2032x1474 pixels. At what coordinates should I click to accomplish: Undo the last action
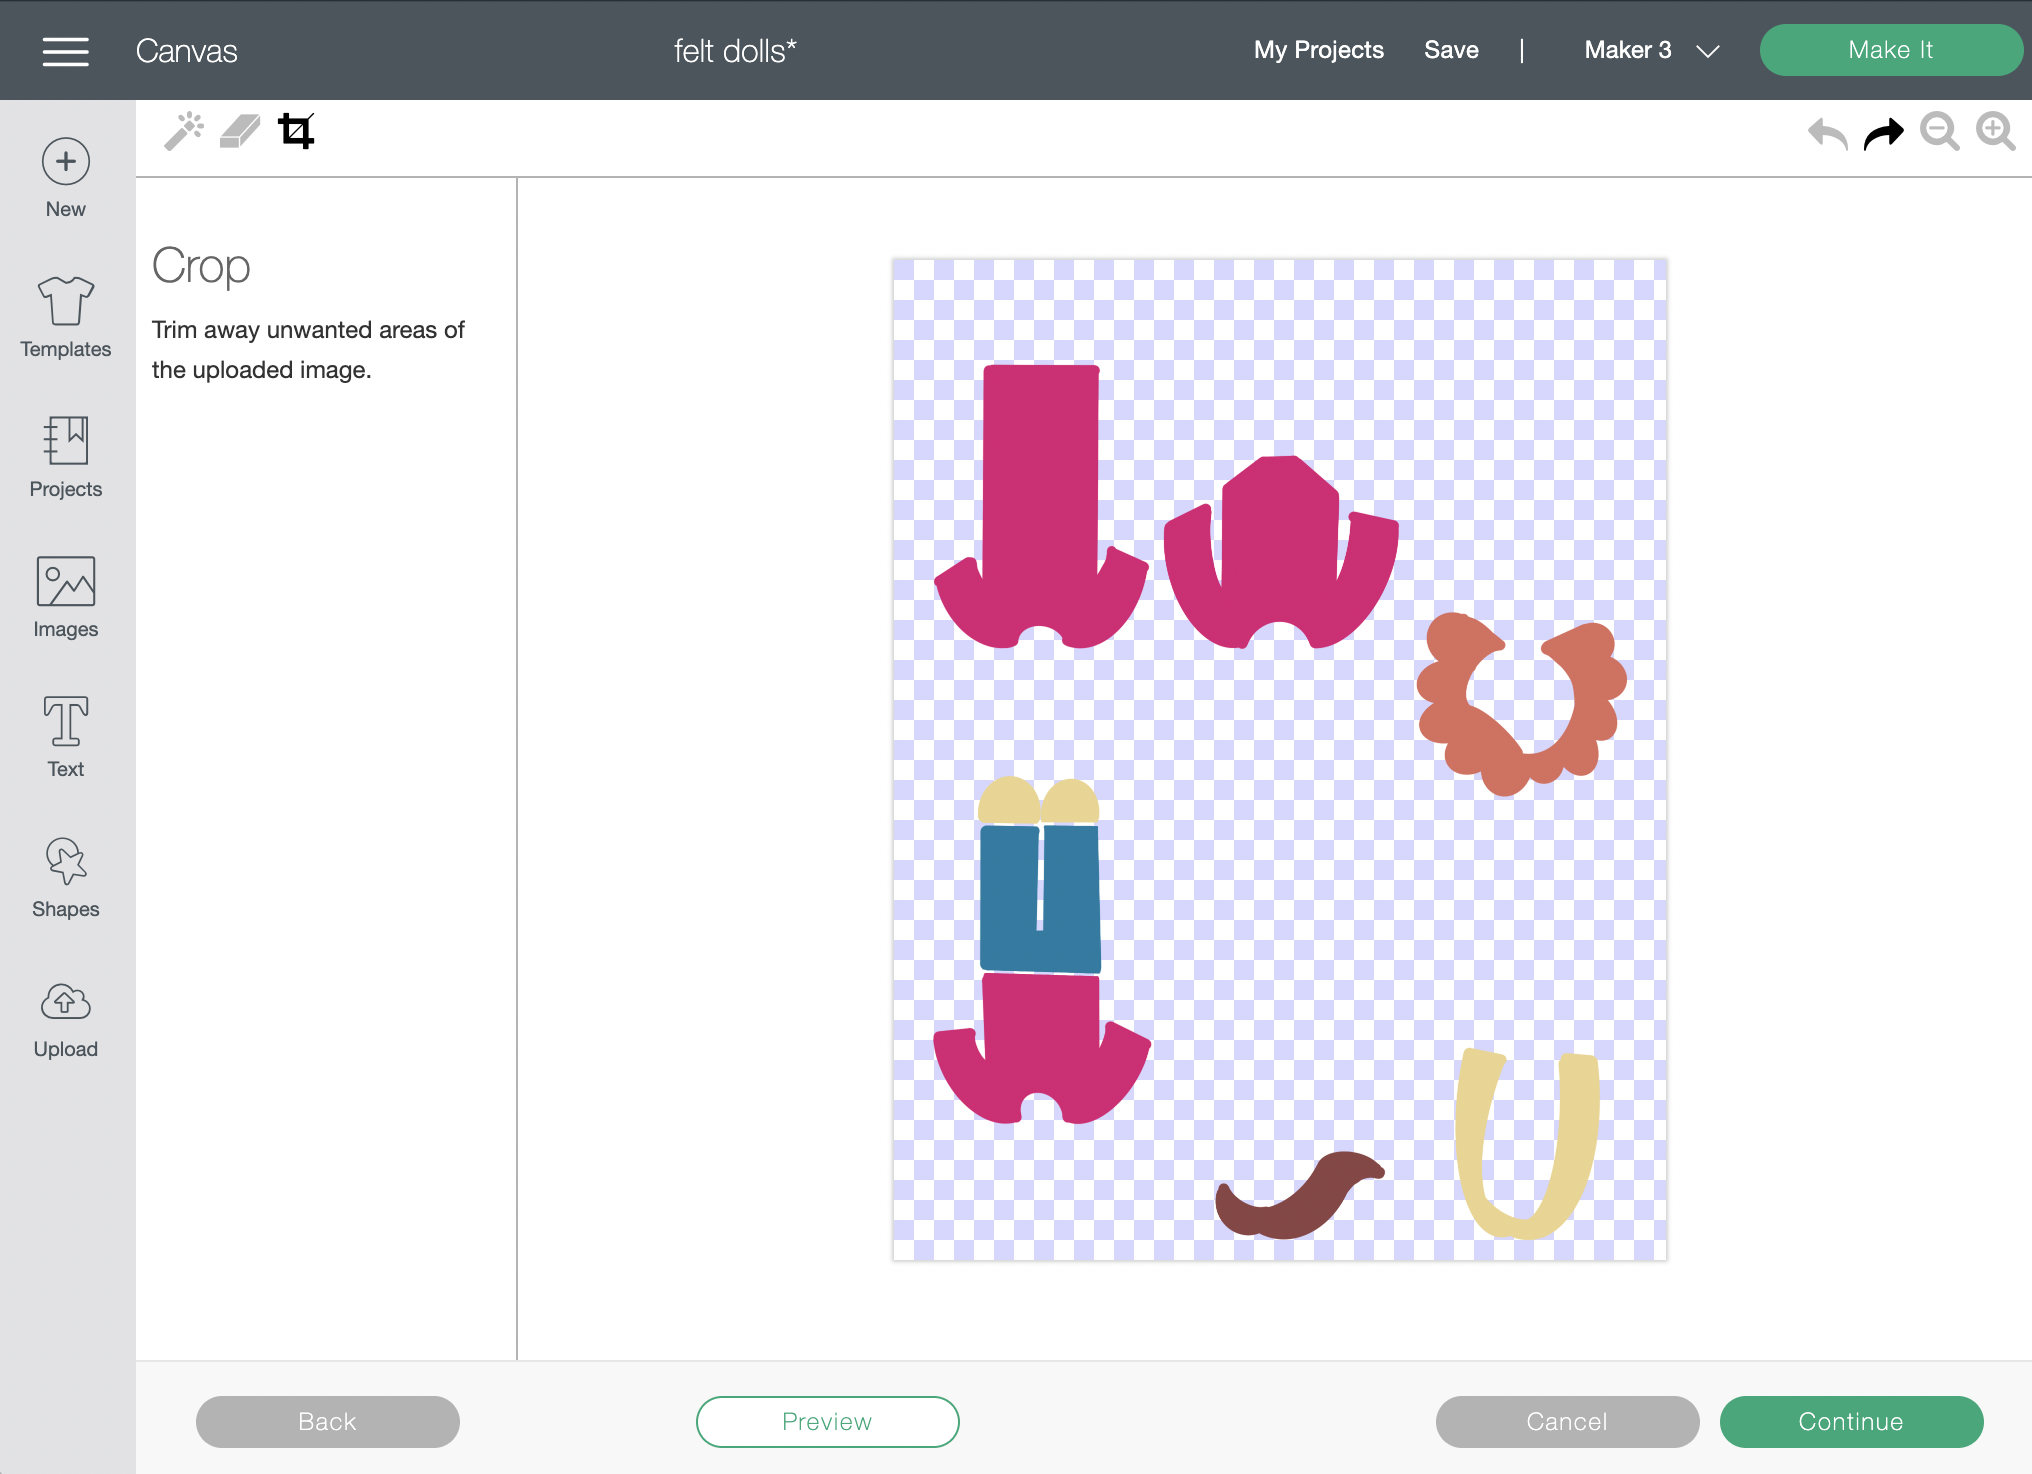click(x=1828, y=133)
